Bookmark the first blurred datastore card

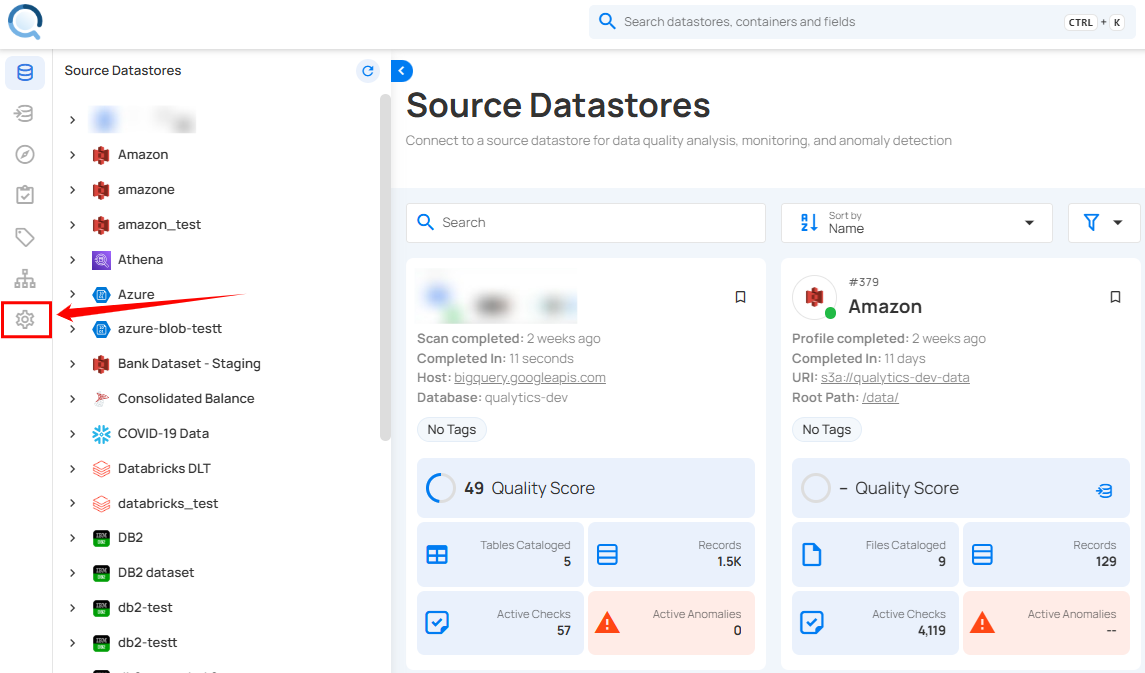[x=740, y=297]
